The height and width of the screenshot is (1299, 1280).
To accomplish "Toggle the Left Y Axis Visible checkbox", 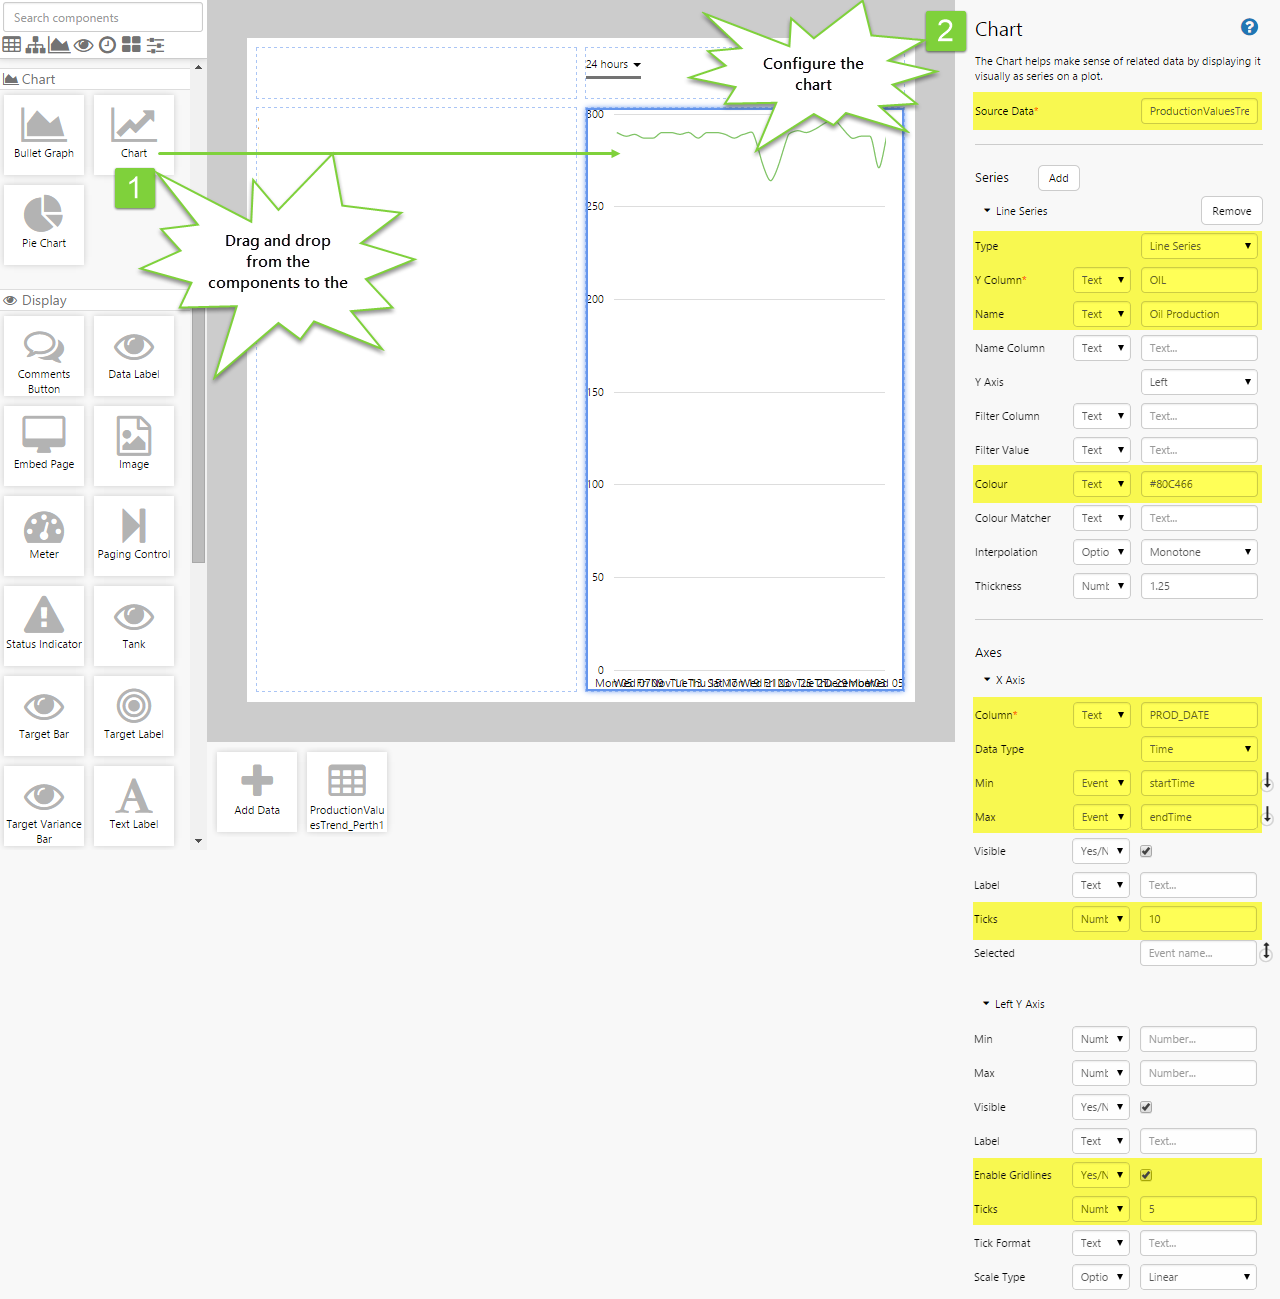I will point(1146,1107).
